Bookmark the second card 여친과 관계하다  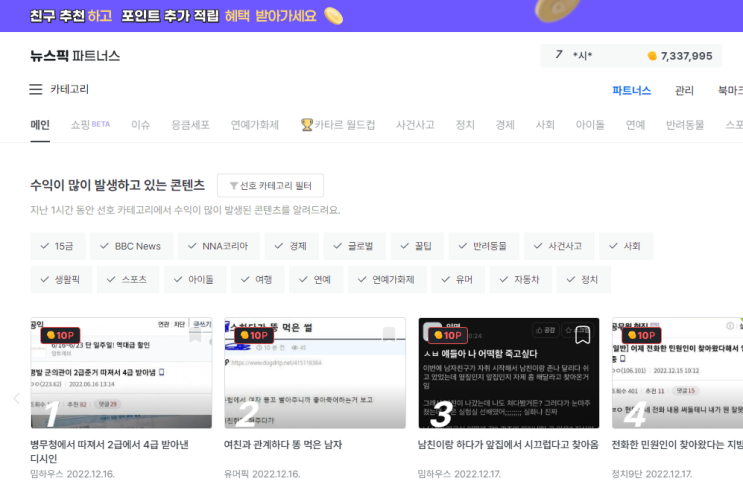click(389, 334)
